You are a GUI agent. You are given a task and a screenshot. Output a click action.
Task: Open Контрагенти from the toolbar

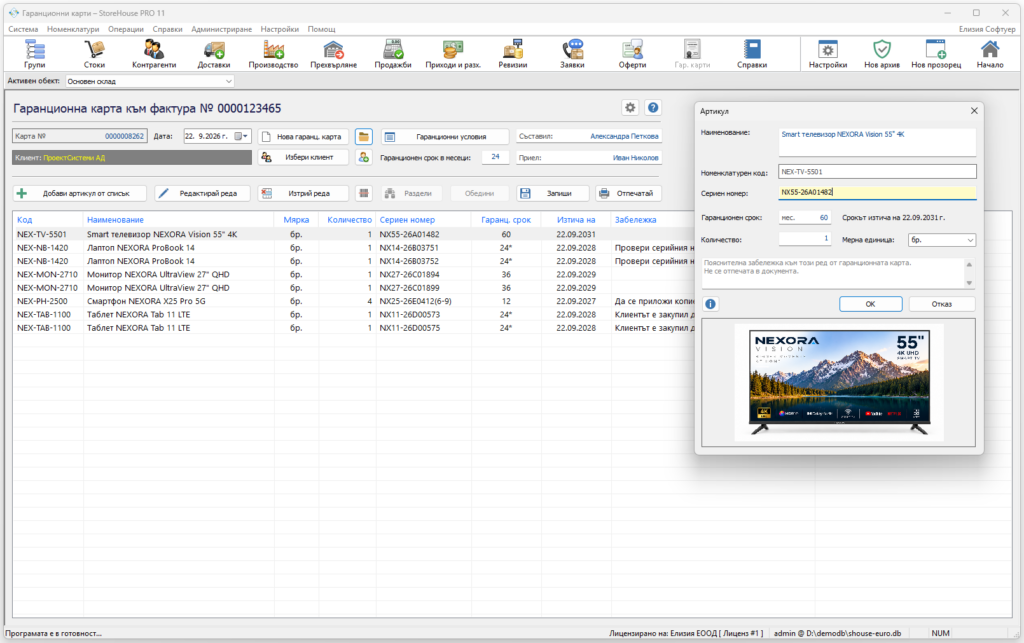click(154, 54)
